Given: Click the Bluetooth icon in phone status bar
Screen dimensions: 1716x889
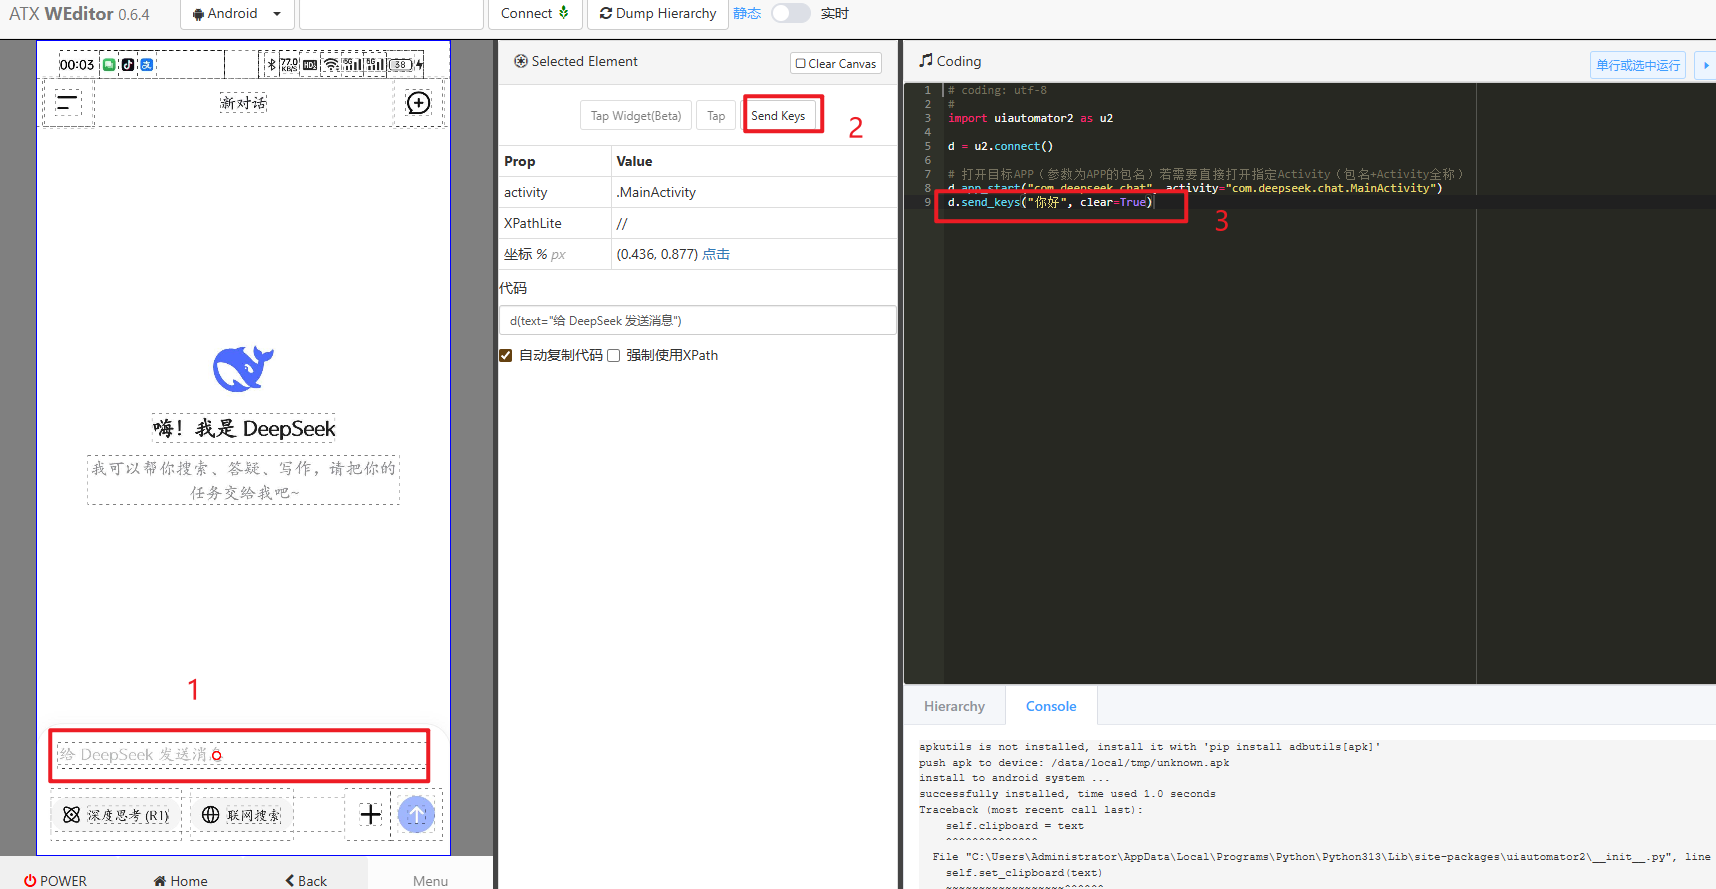Looking at the screenshot, I should [271, 65].
